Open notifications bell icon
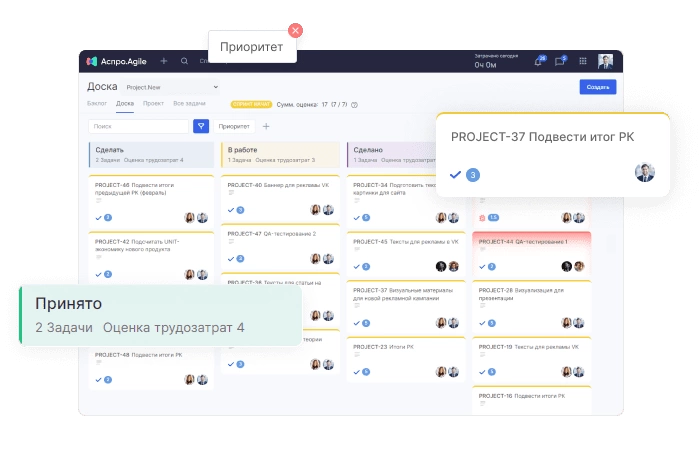 539,62
